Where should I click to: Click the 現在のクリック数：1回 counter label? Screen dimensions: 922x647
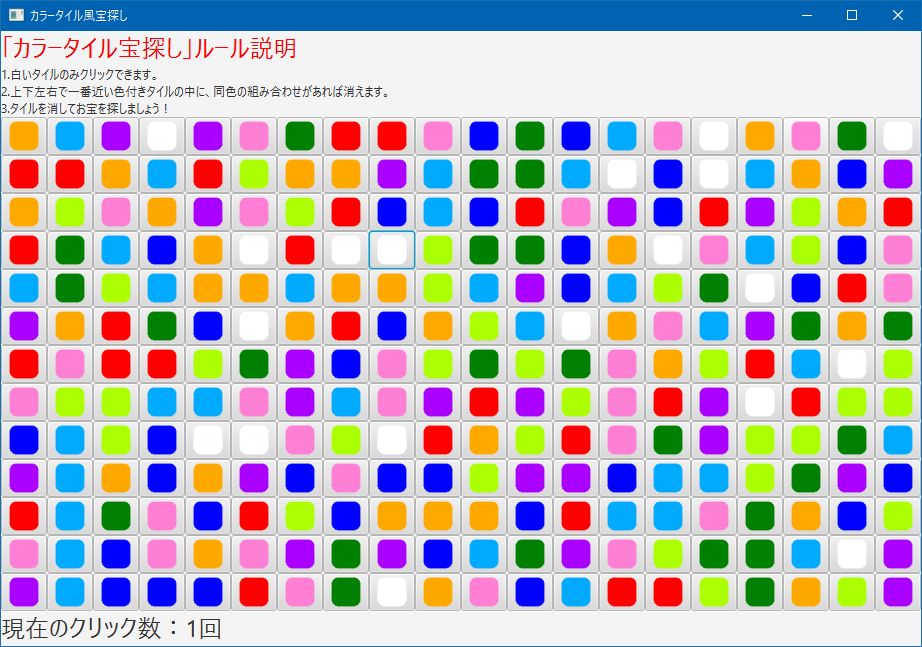pyautogui.click(x=111, y=629)
